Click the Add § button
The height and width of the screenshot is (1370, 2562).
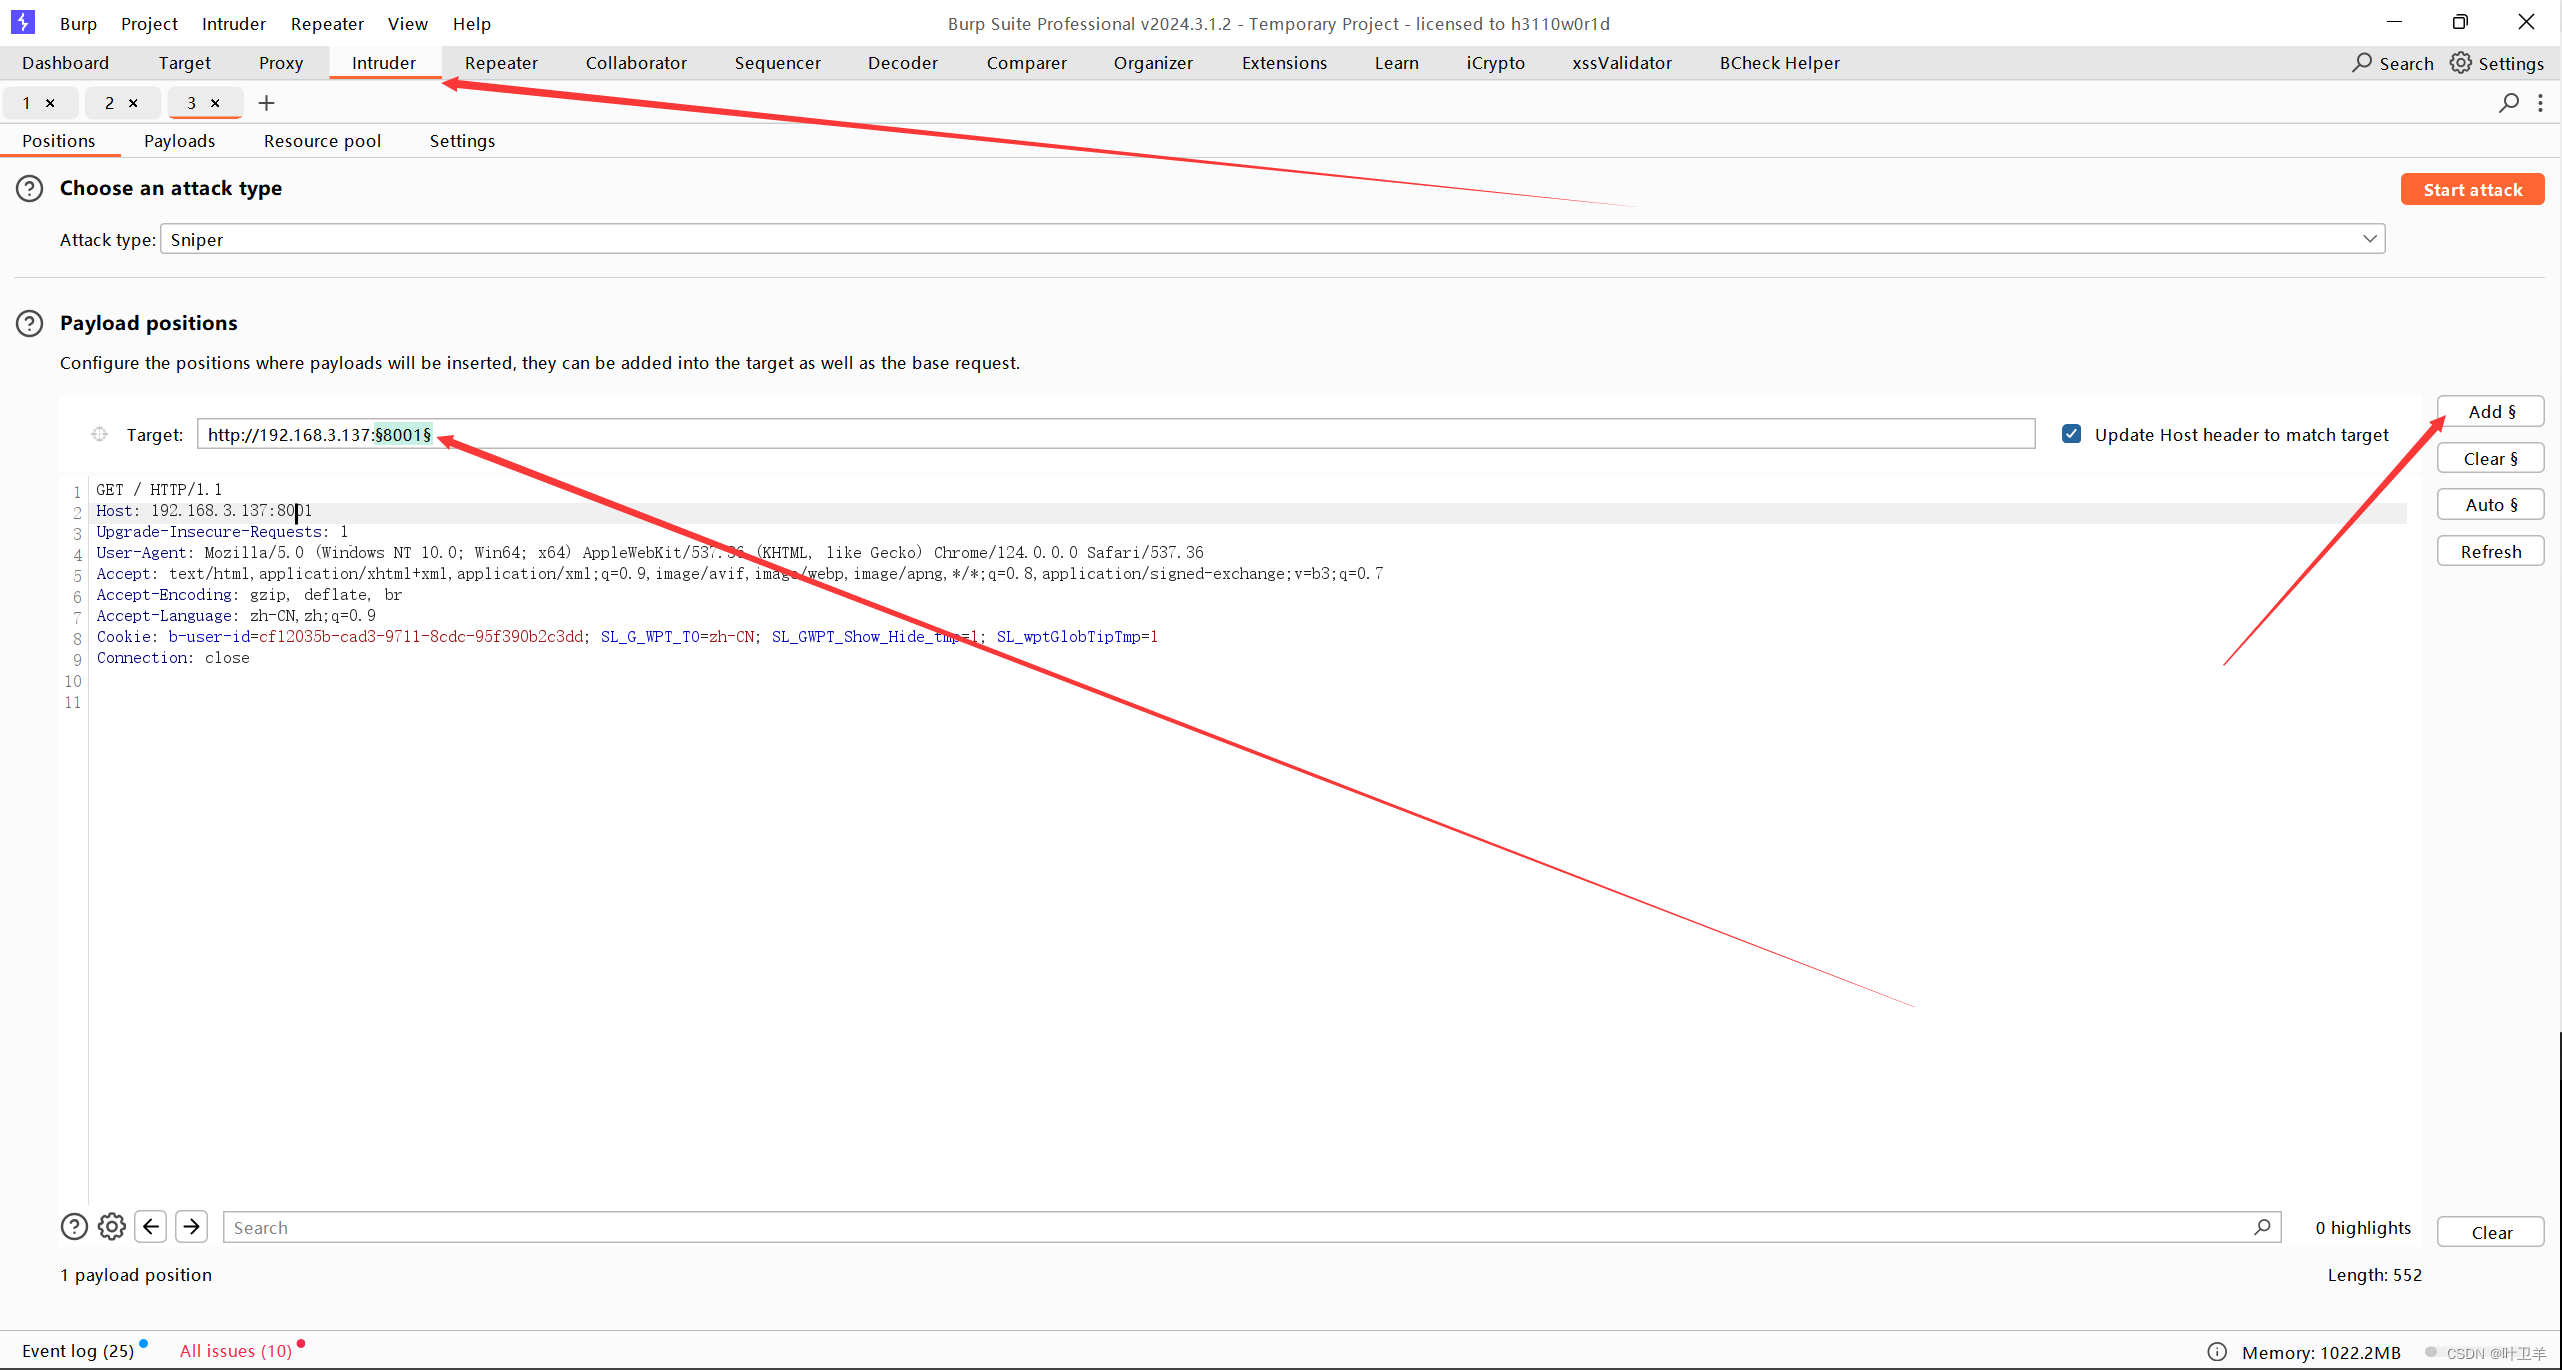[2490, 411]
